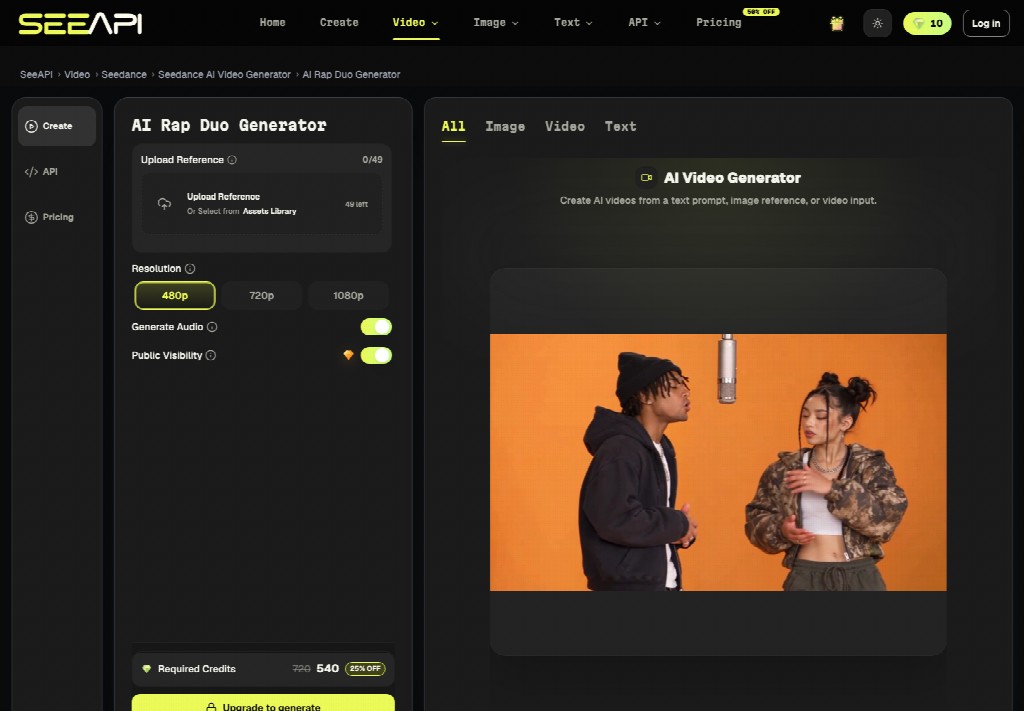
Task: Expand the API dropdown menu
Action: click(x=644, y=22)
